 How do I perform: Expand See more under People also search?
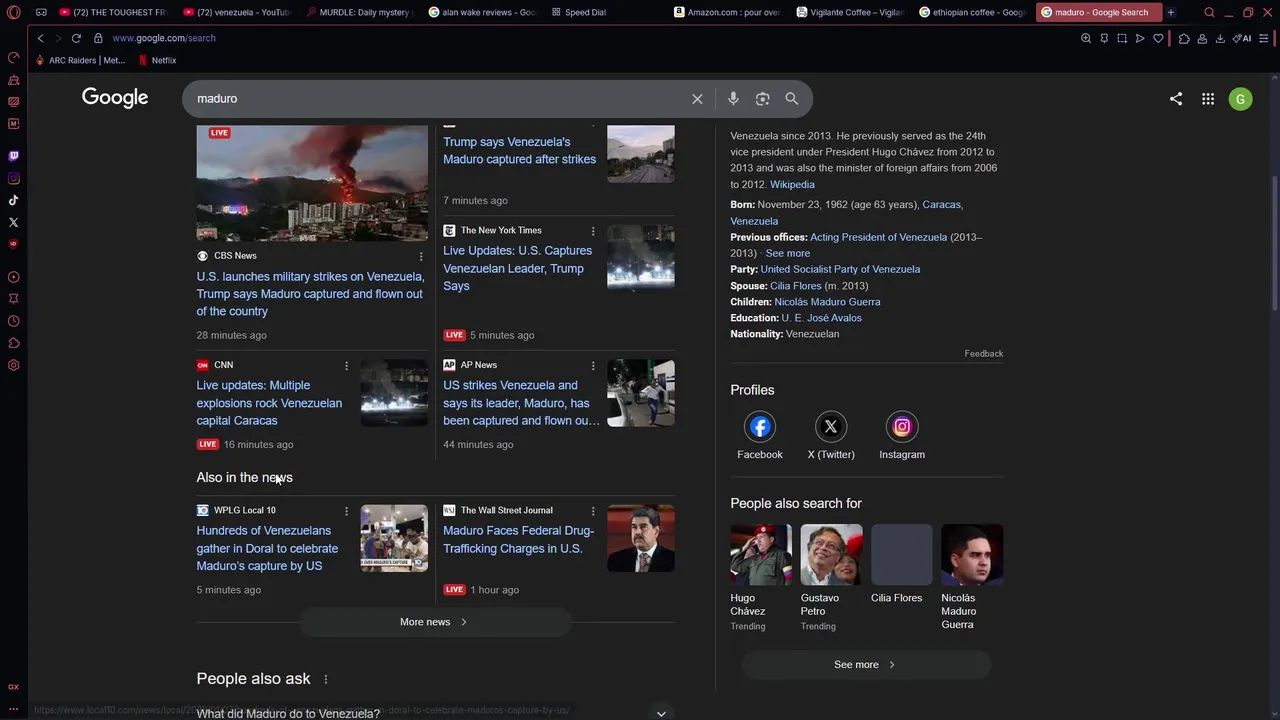point(866,664)
